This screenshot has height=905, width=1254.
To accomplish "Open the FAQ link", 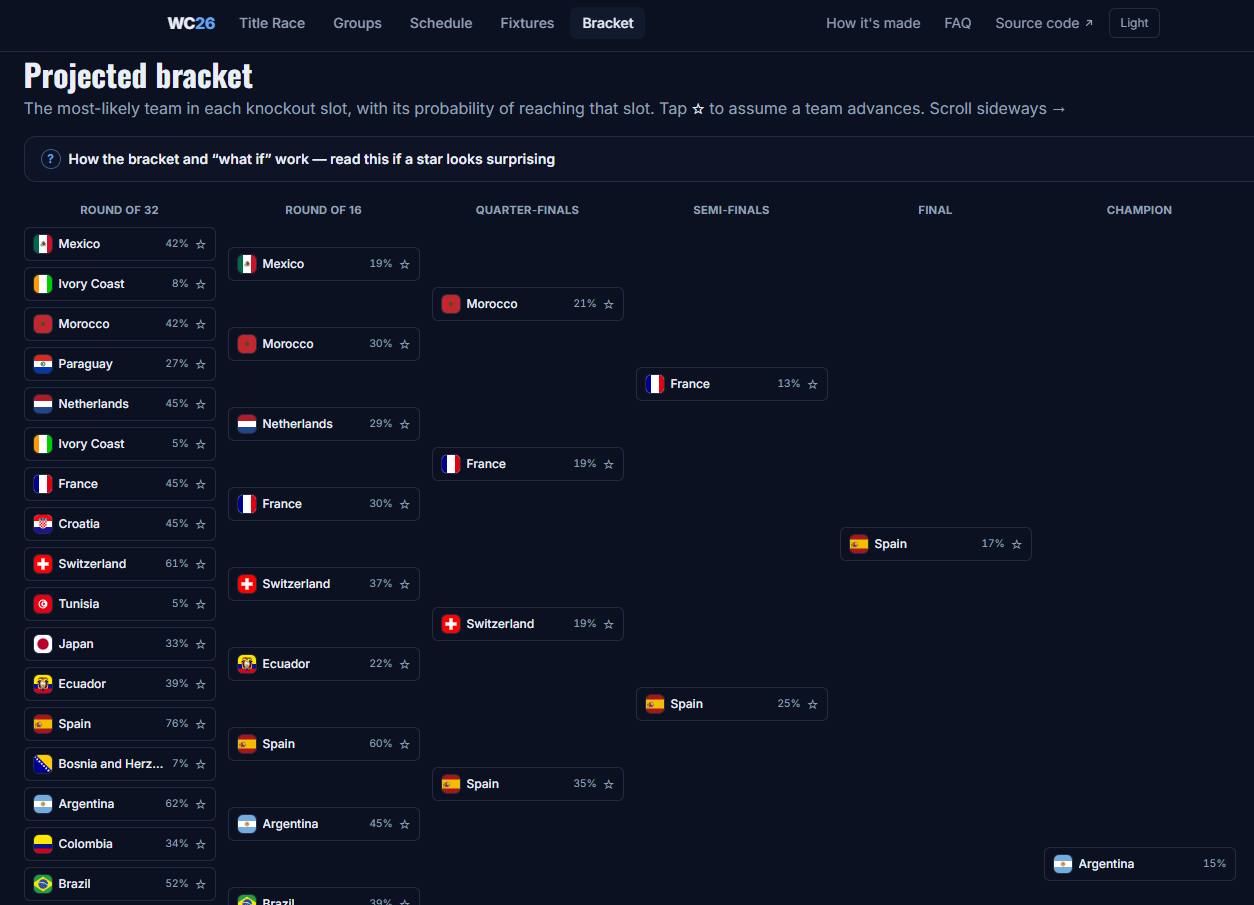I will point(958,23).
